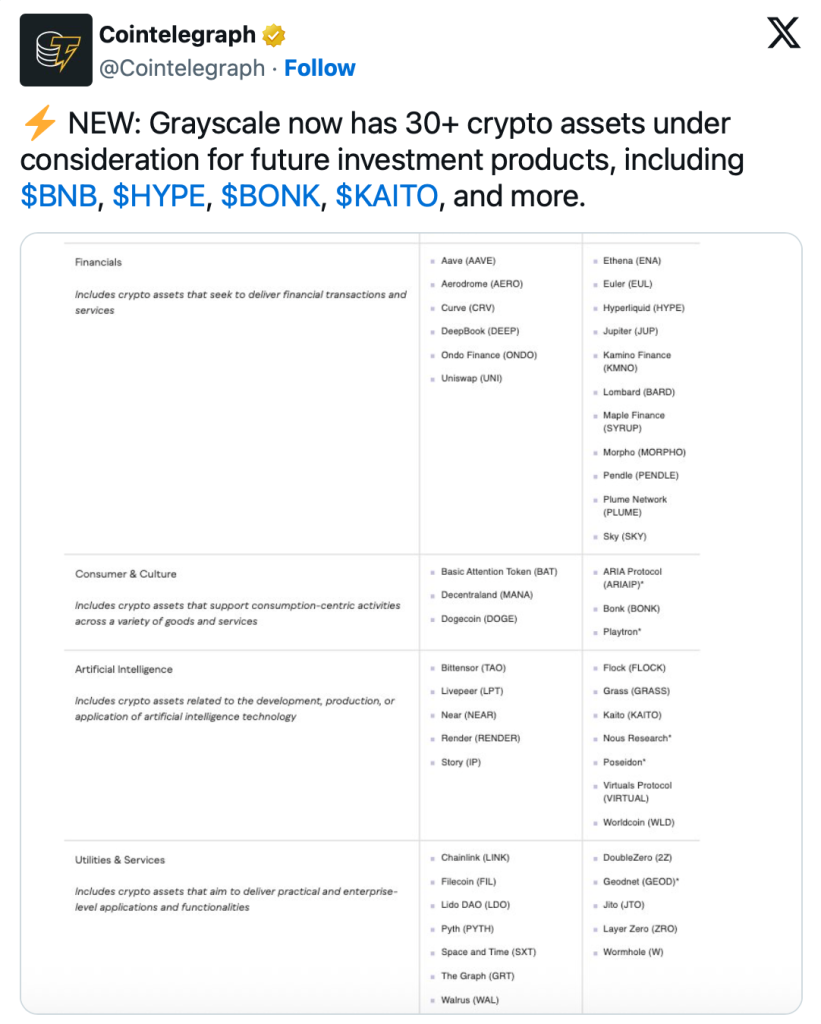The image size is (821, 1024).
Task: Open the $BNB cashtag
Action: pyautogui.click(x=58, y=195)
